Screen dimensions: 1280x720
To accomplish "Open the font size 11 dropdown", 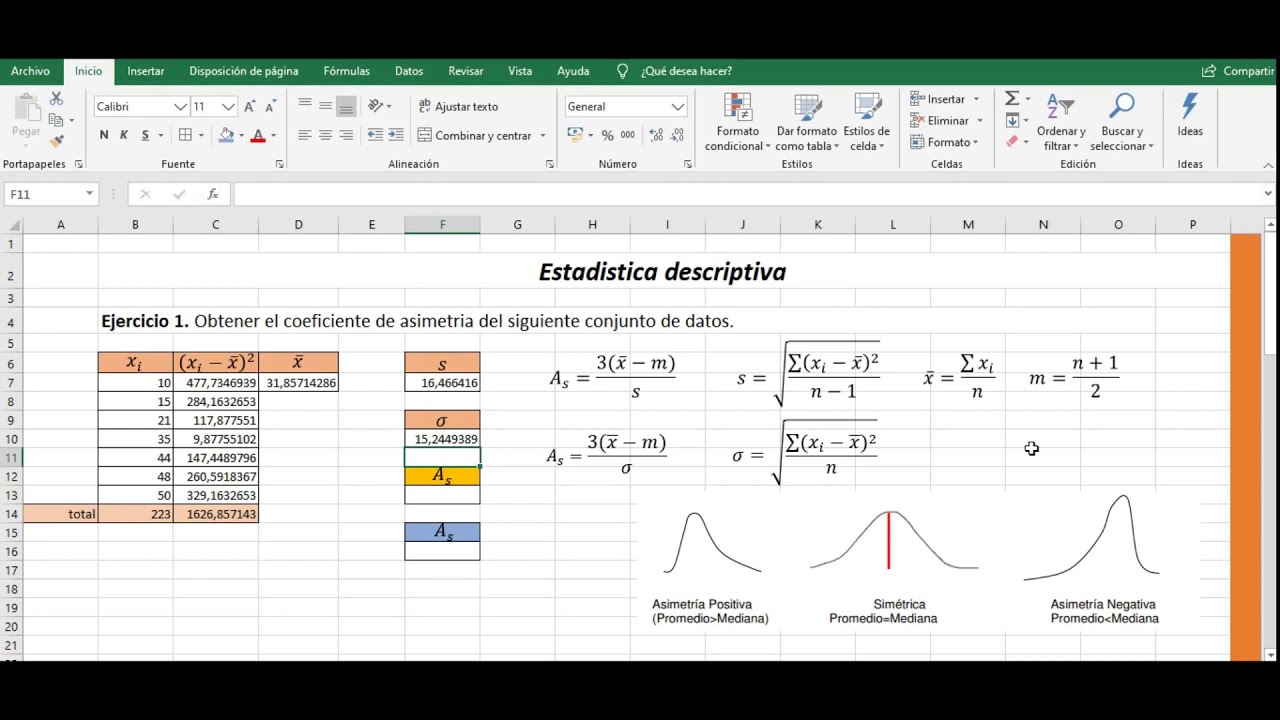I will pyautogui.click(x=228, y=107).
